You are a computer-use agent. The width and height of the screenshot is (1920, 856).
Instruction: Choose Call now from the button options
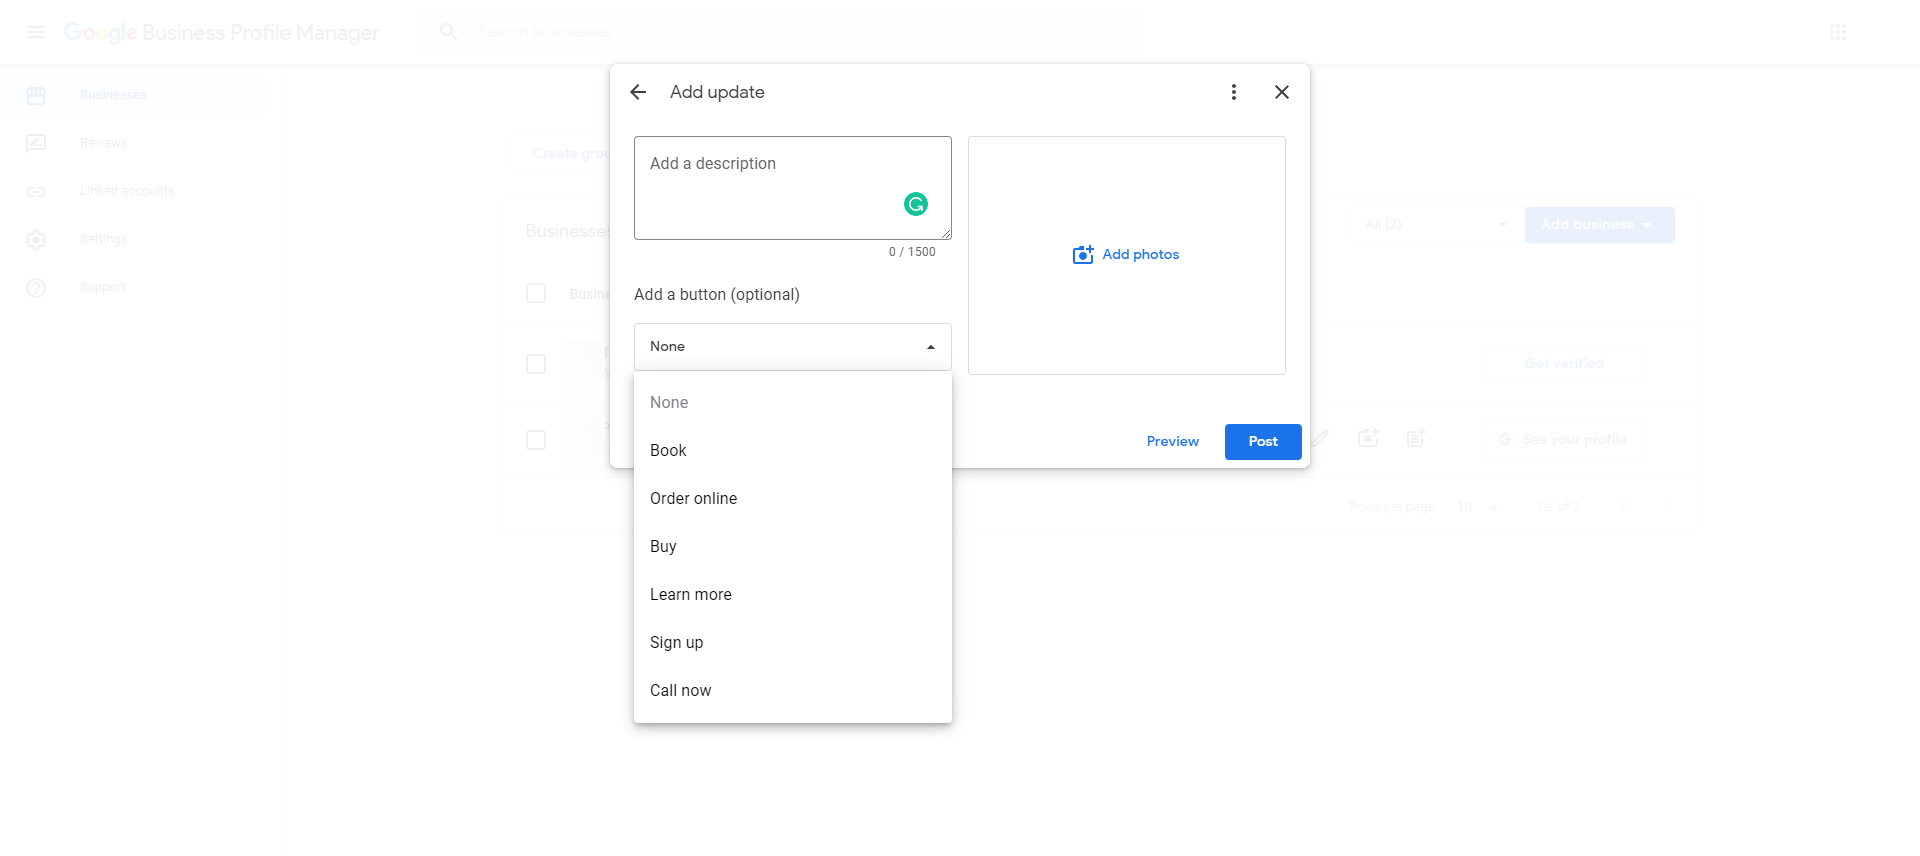(793, 690)
